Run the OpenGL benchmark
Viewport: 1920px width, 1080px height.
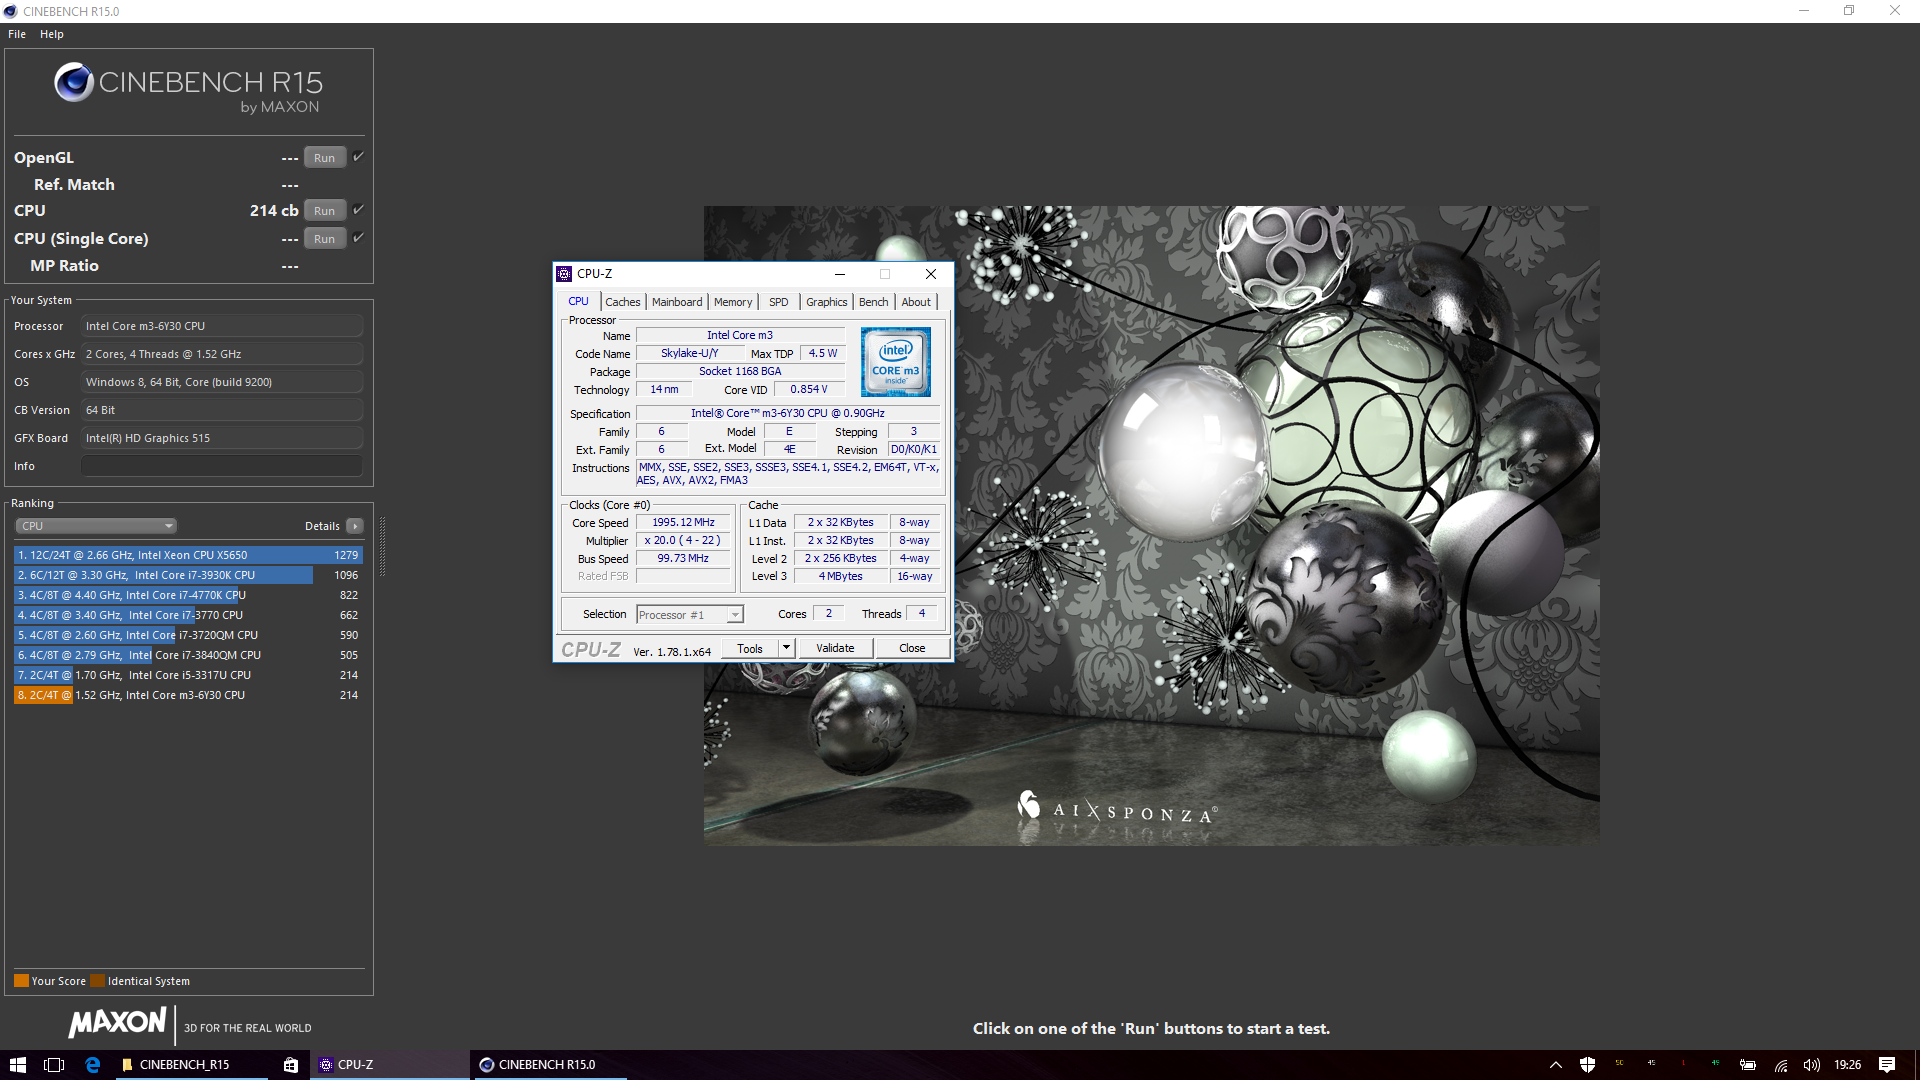[x=325, y=158]
